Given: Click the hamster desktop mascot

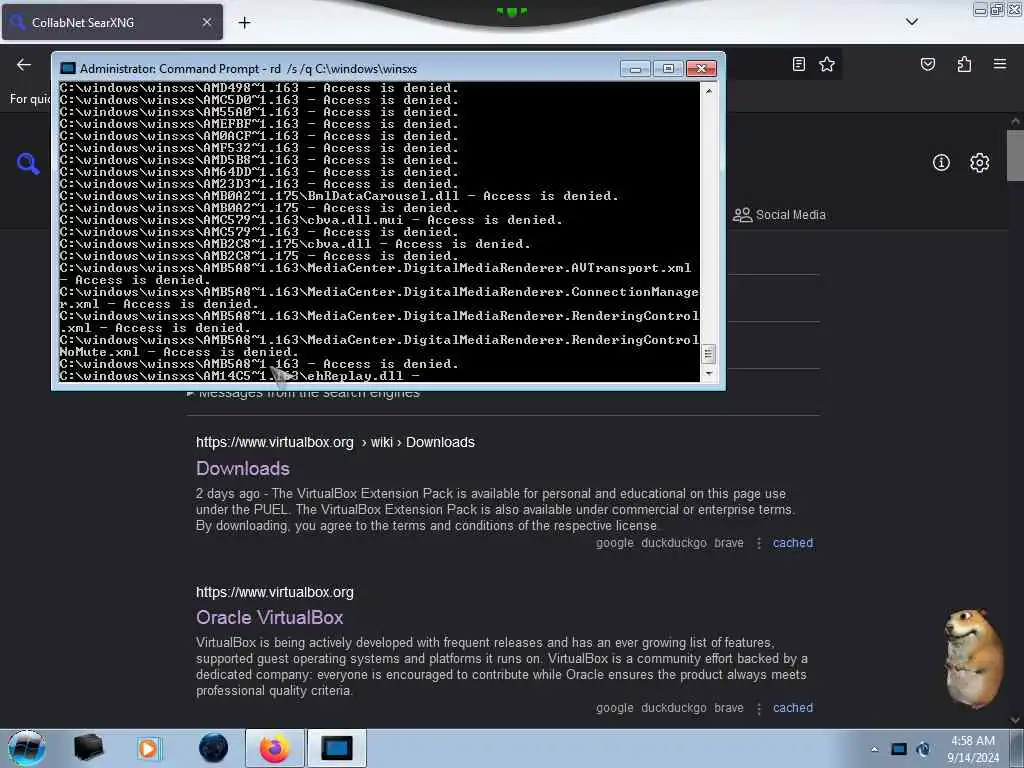Looking at the screenshot, I should pyautogui.click(x=974, y=658).
